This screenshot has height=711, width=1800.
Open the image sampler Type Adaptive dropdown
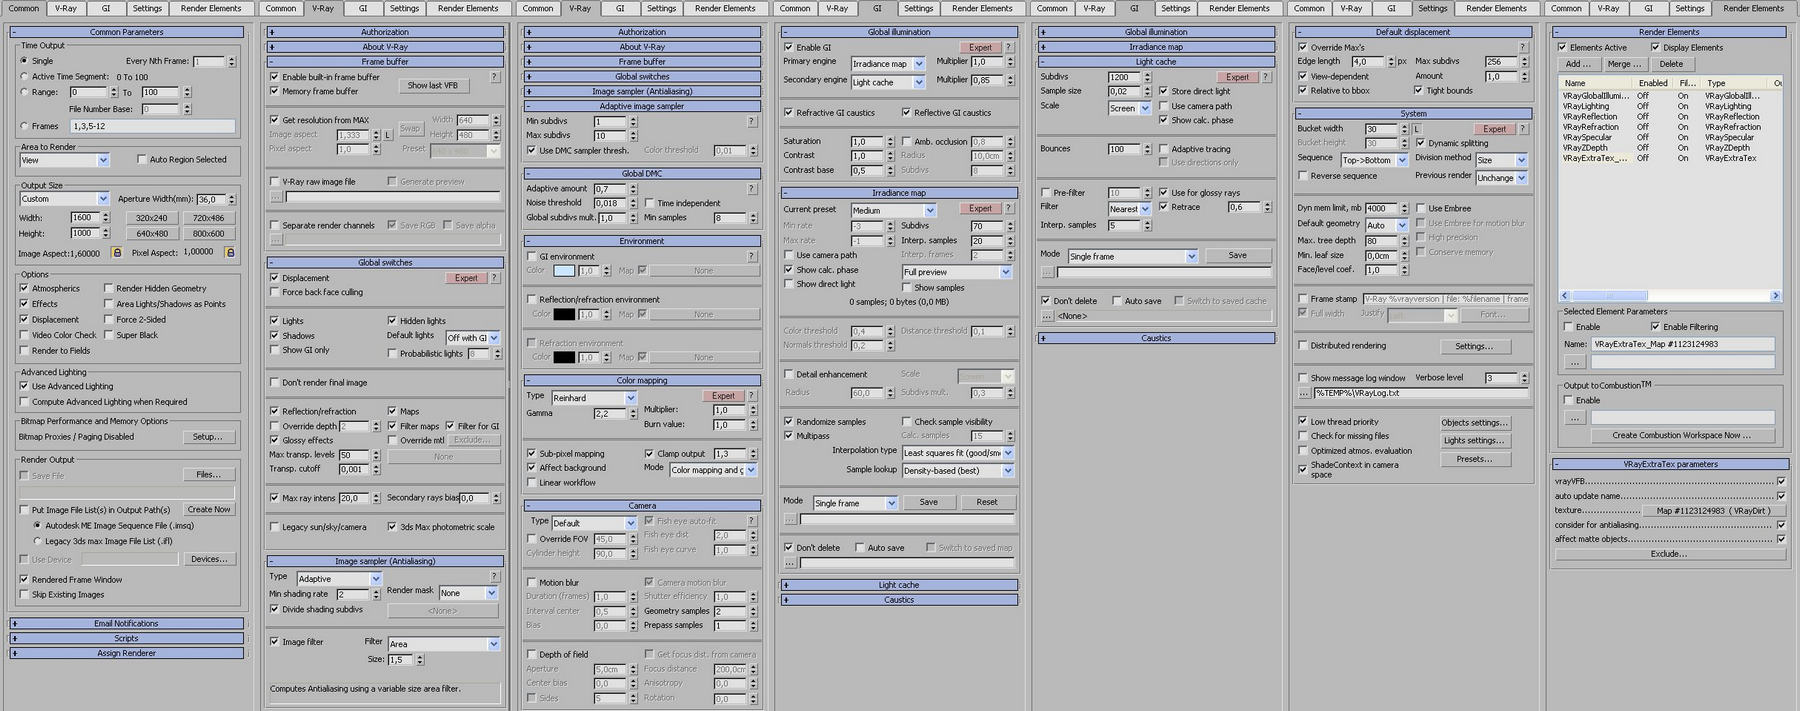(x=339, y=579)
